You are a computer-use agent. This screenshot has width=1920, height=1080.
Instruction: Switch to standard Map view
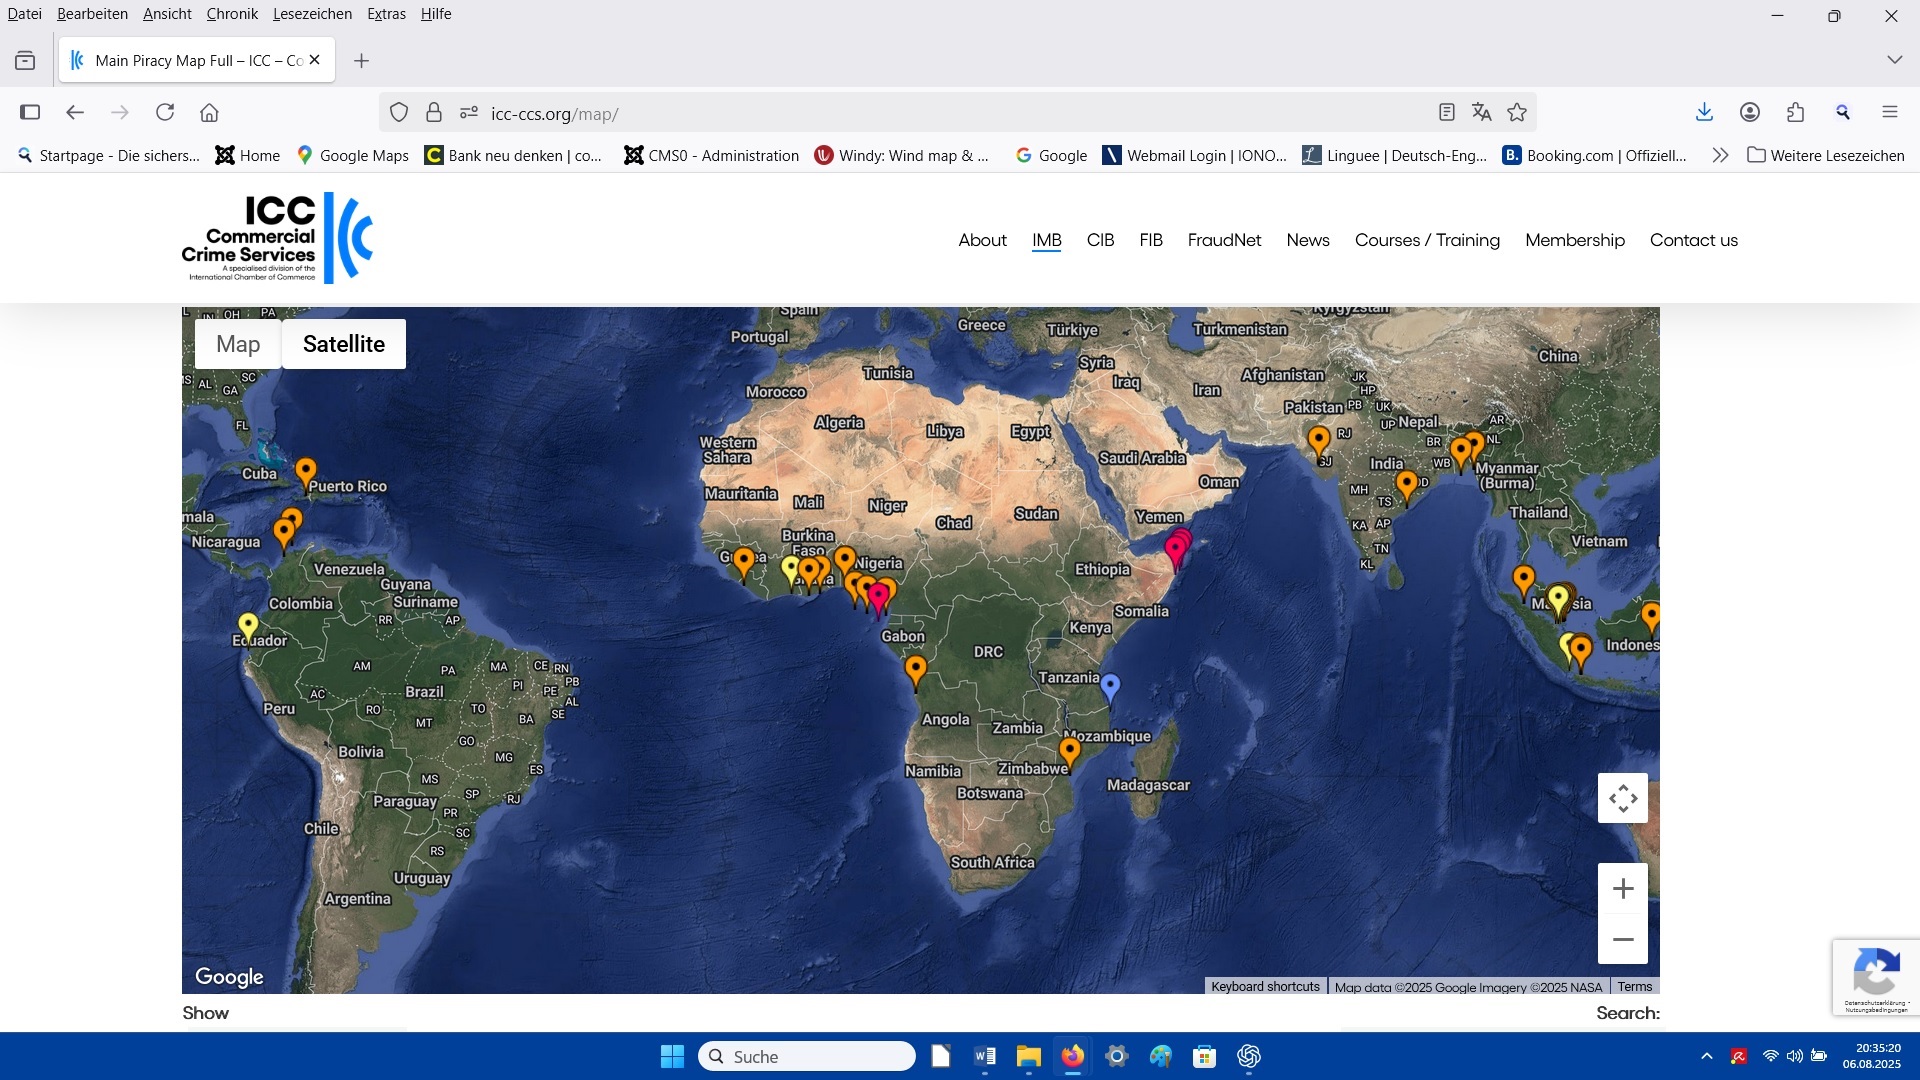tap(238, 344)
